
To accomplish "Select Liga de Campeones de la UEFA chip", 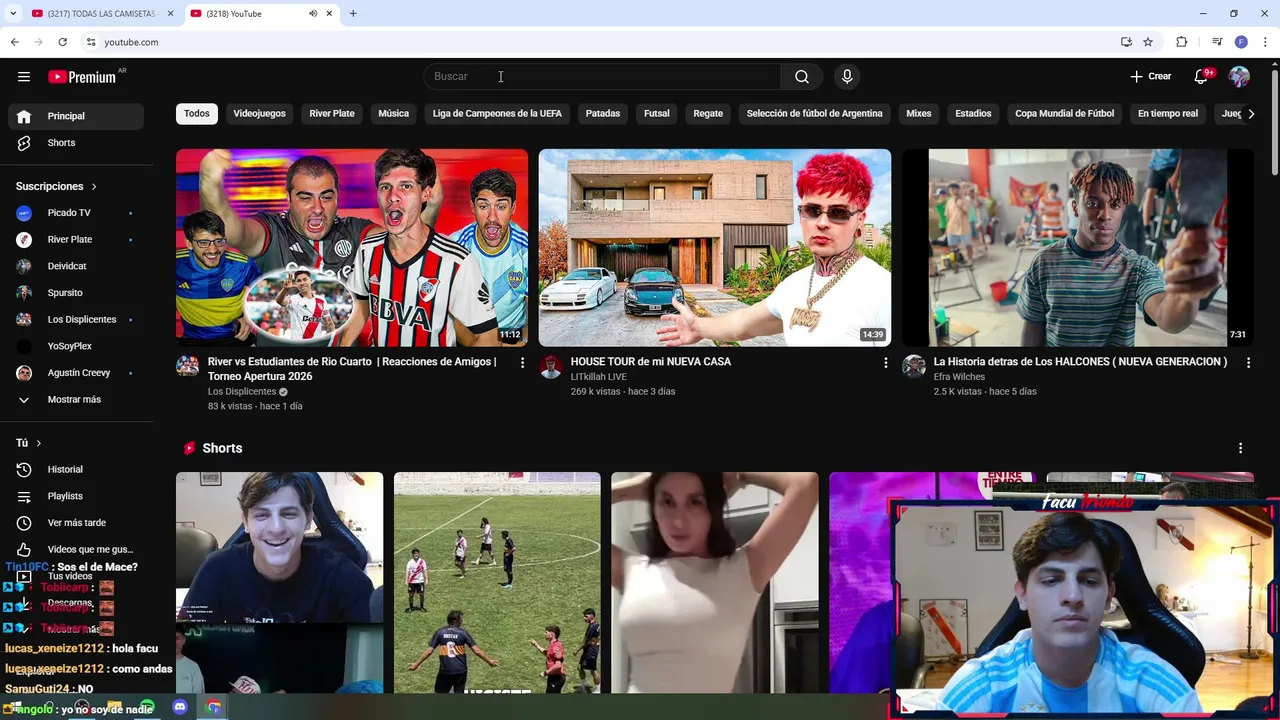I will (x=497, y=114).
